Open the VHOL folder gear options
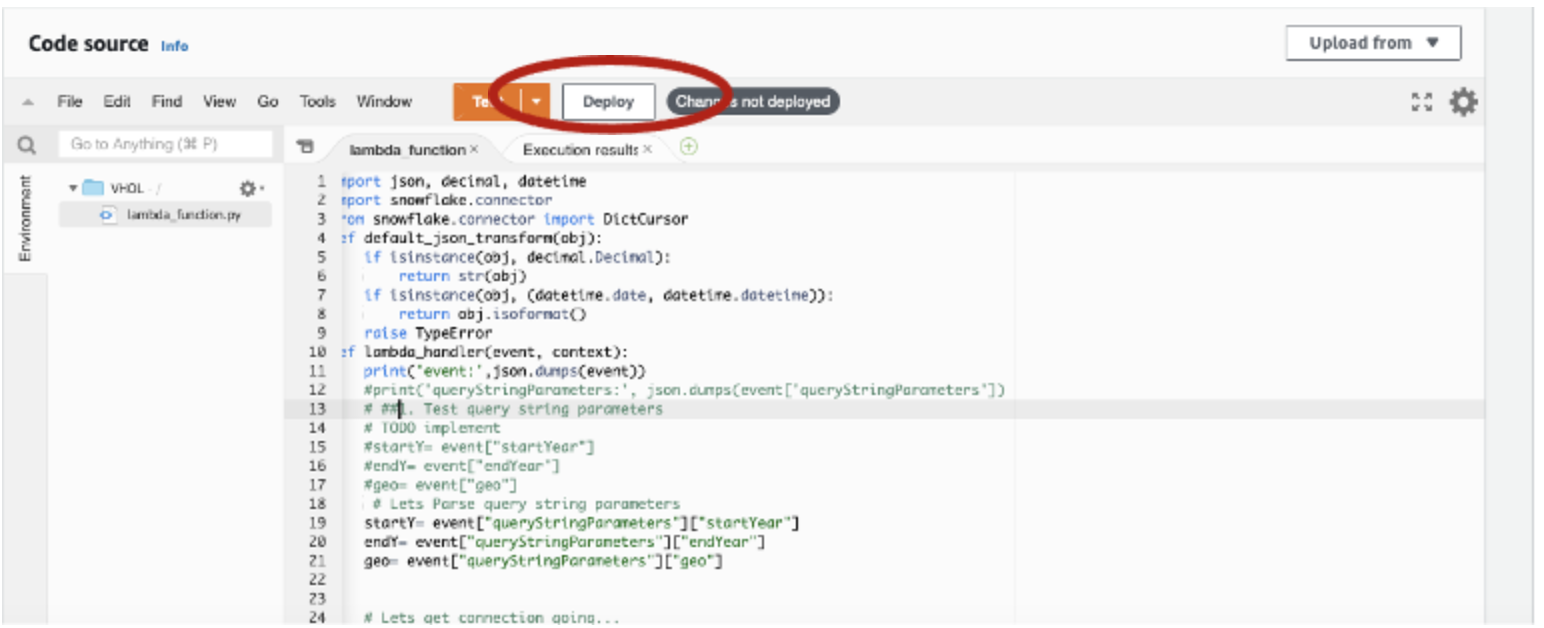 (249, 188)
